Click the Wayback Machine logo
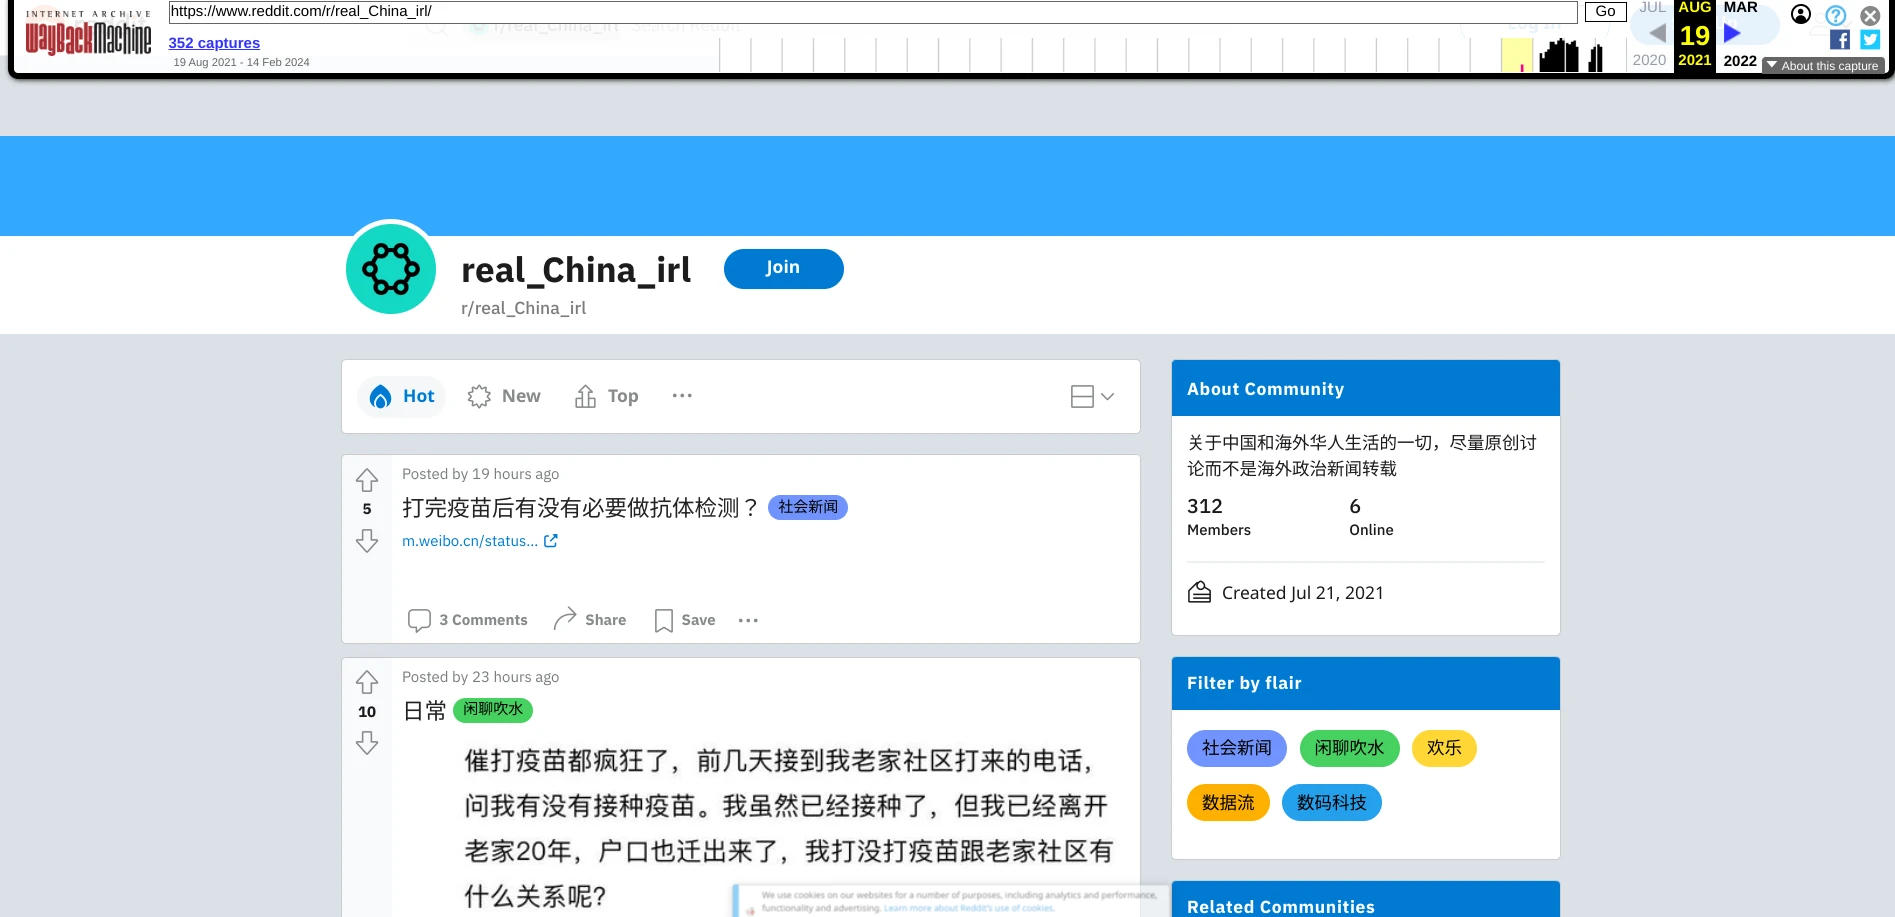The image size is (1895, 917). pyautogui.click(x=88, y=36)
